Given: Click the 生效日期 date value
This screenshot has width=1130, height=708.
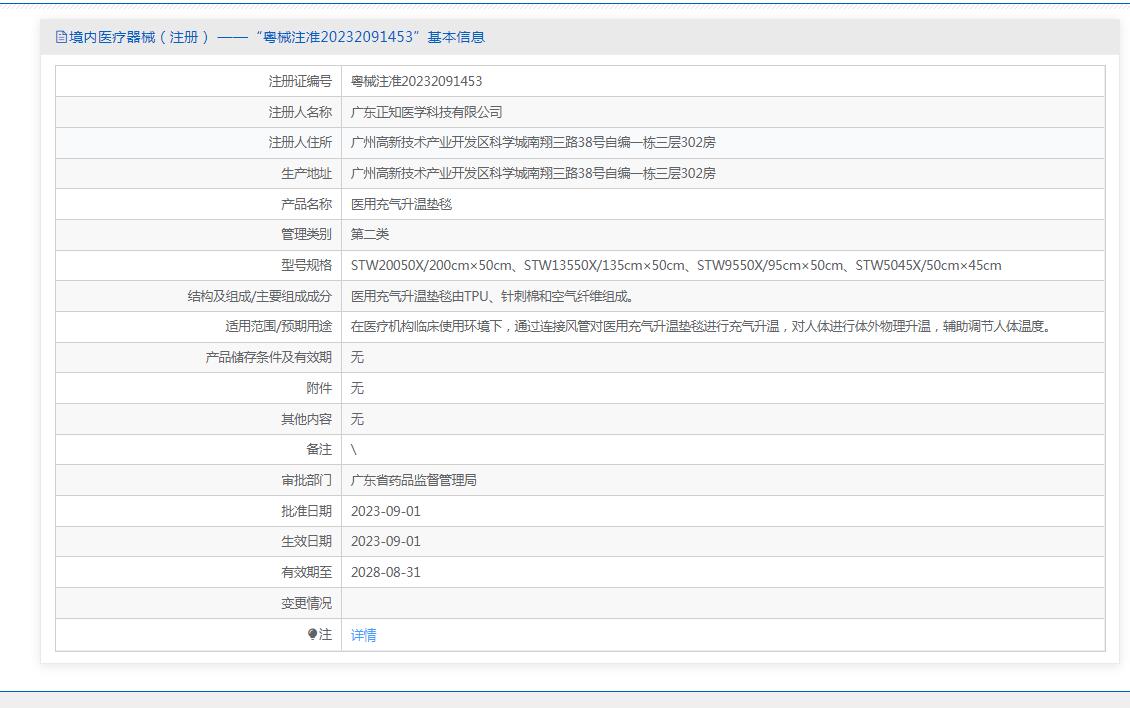Looking at the screenshot, I should pos(385,541).
